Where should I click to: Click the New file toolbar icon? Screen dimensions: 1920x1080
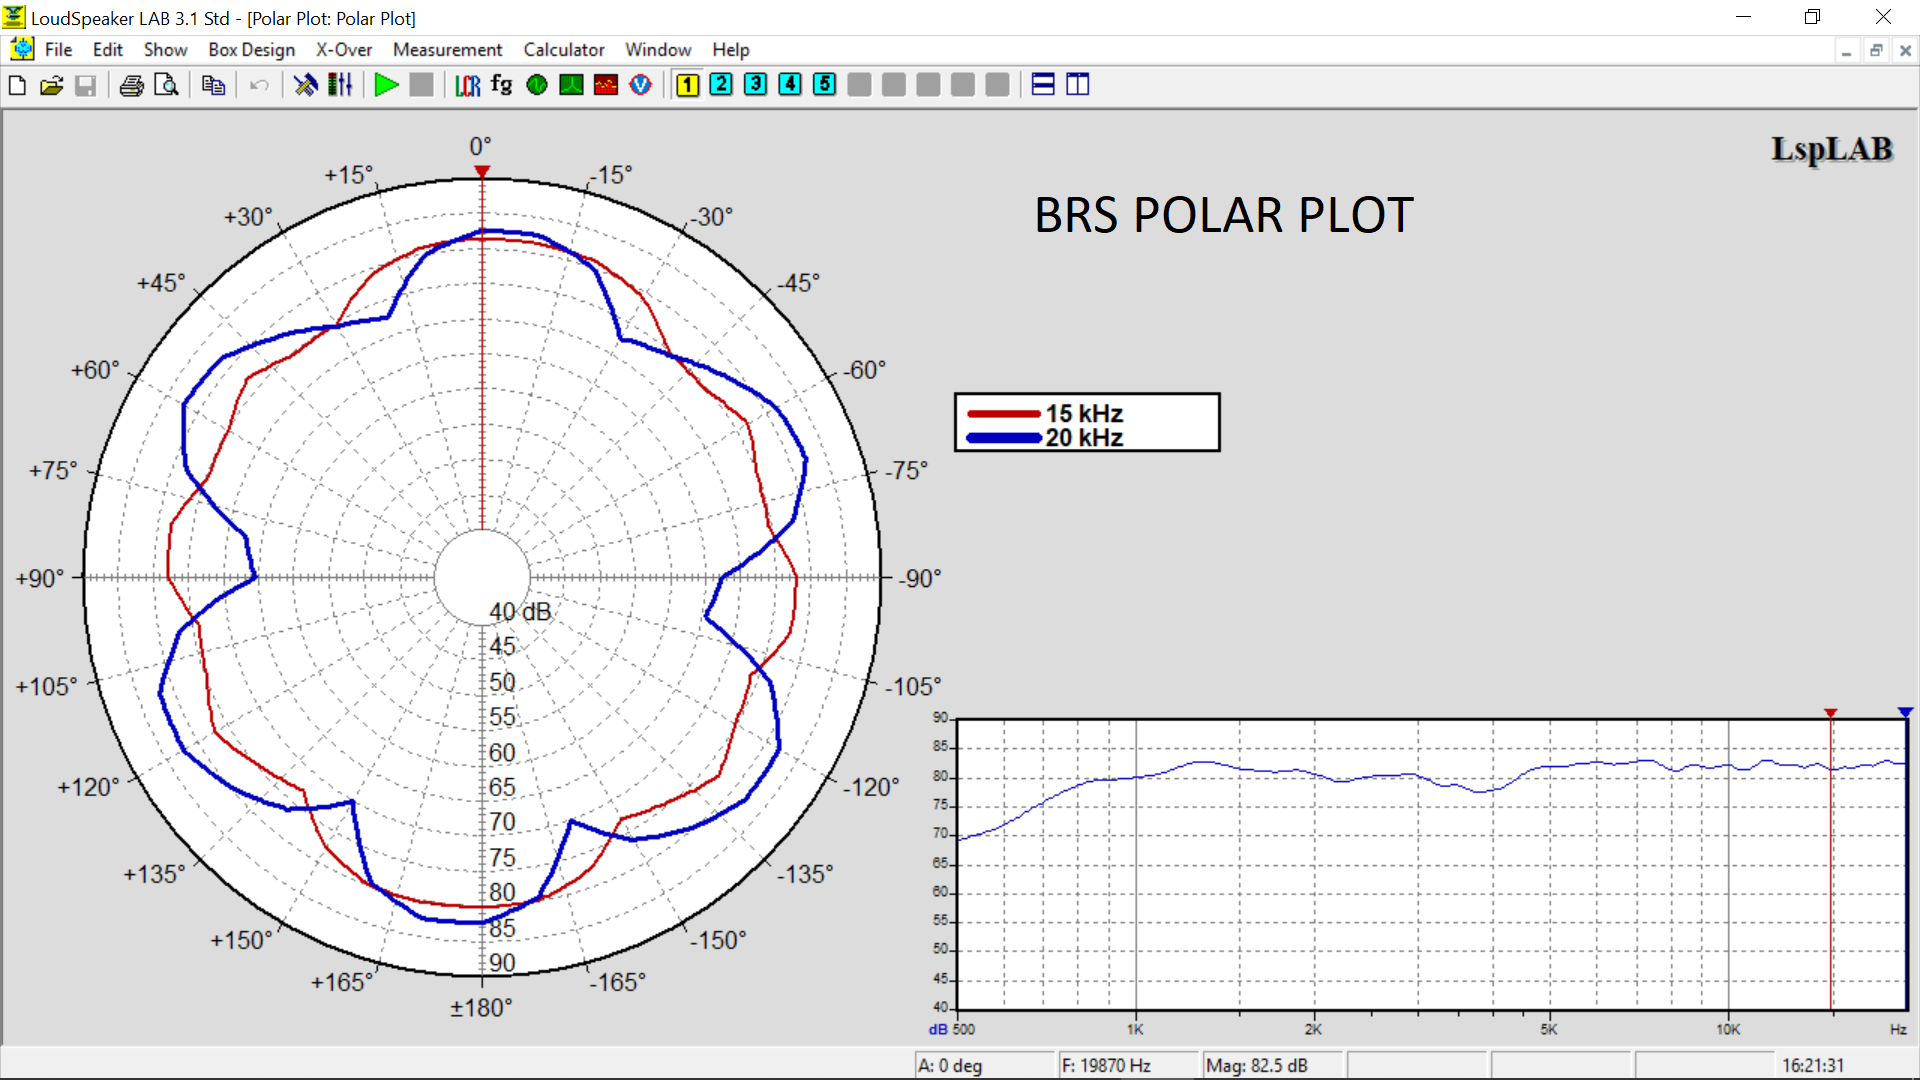[17, 85]
